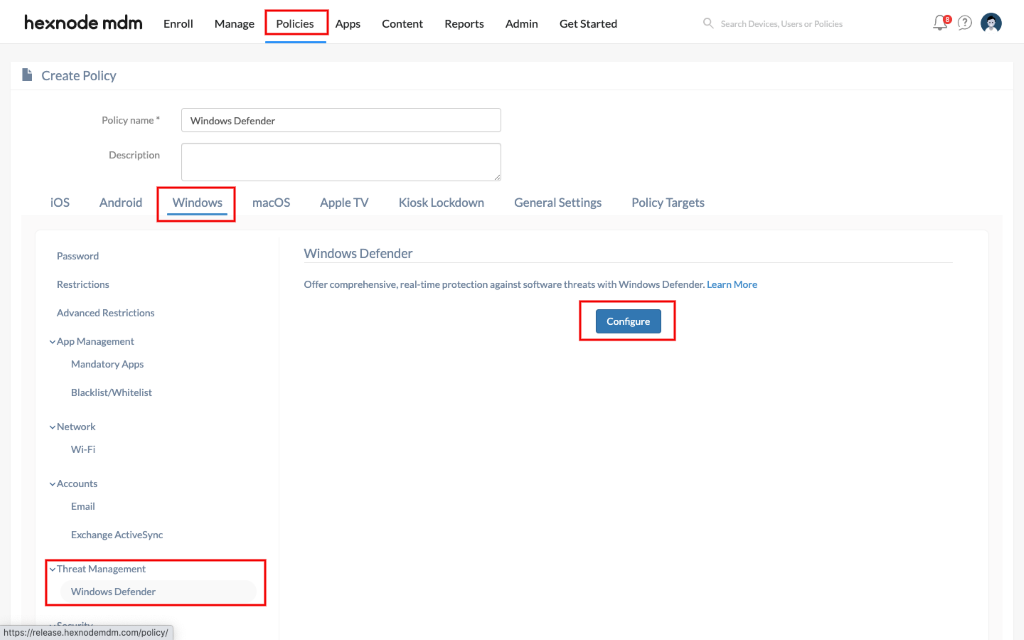
Task: Select Mandatory Apps
Action: [x=107, y=364]
